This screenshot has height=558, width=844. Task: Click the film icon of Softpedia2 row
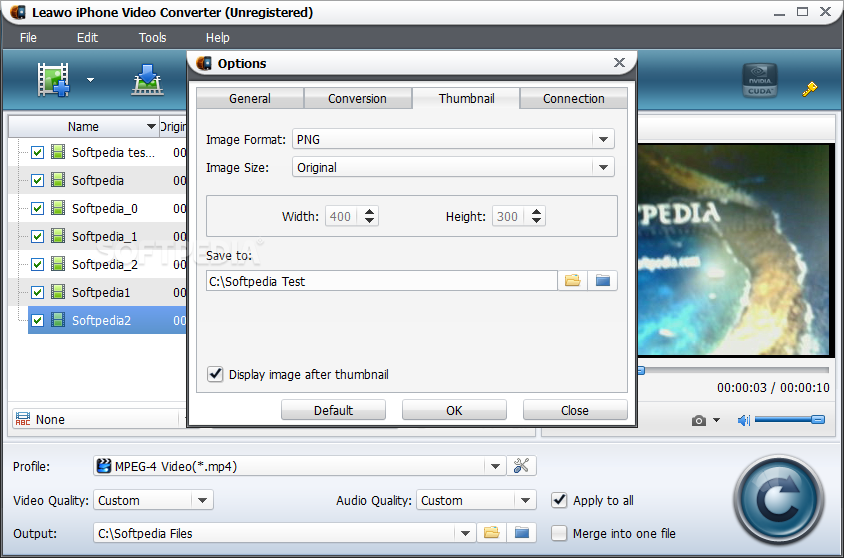pos(58,320)
